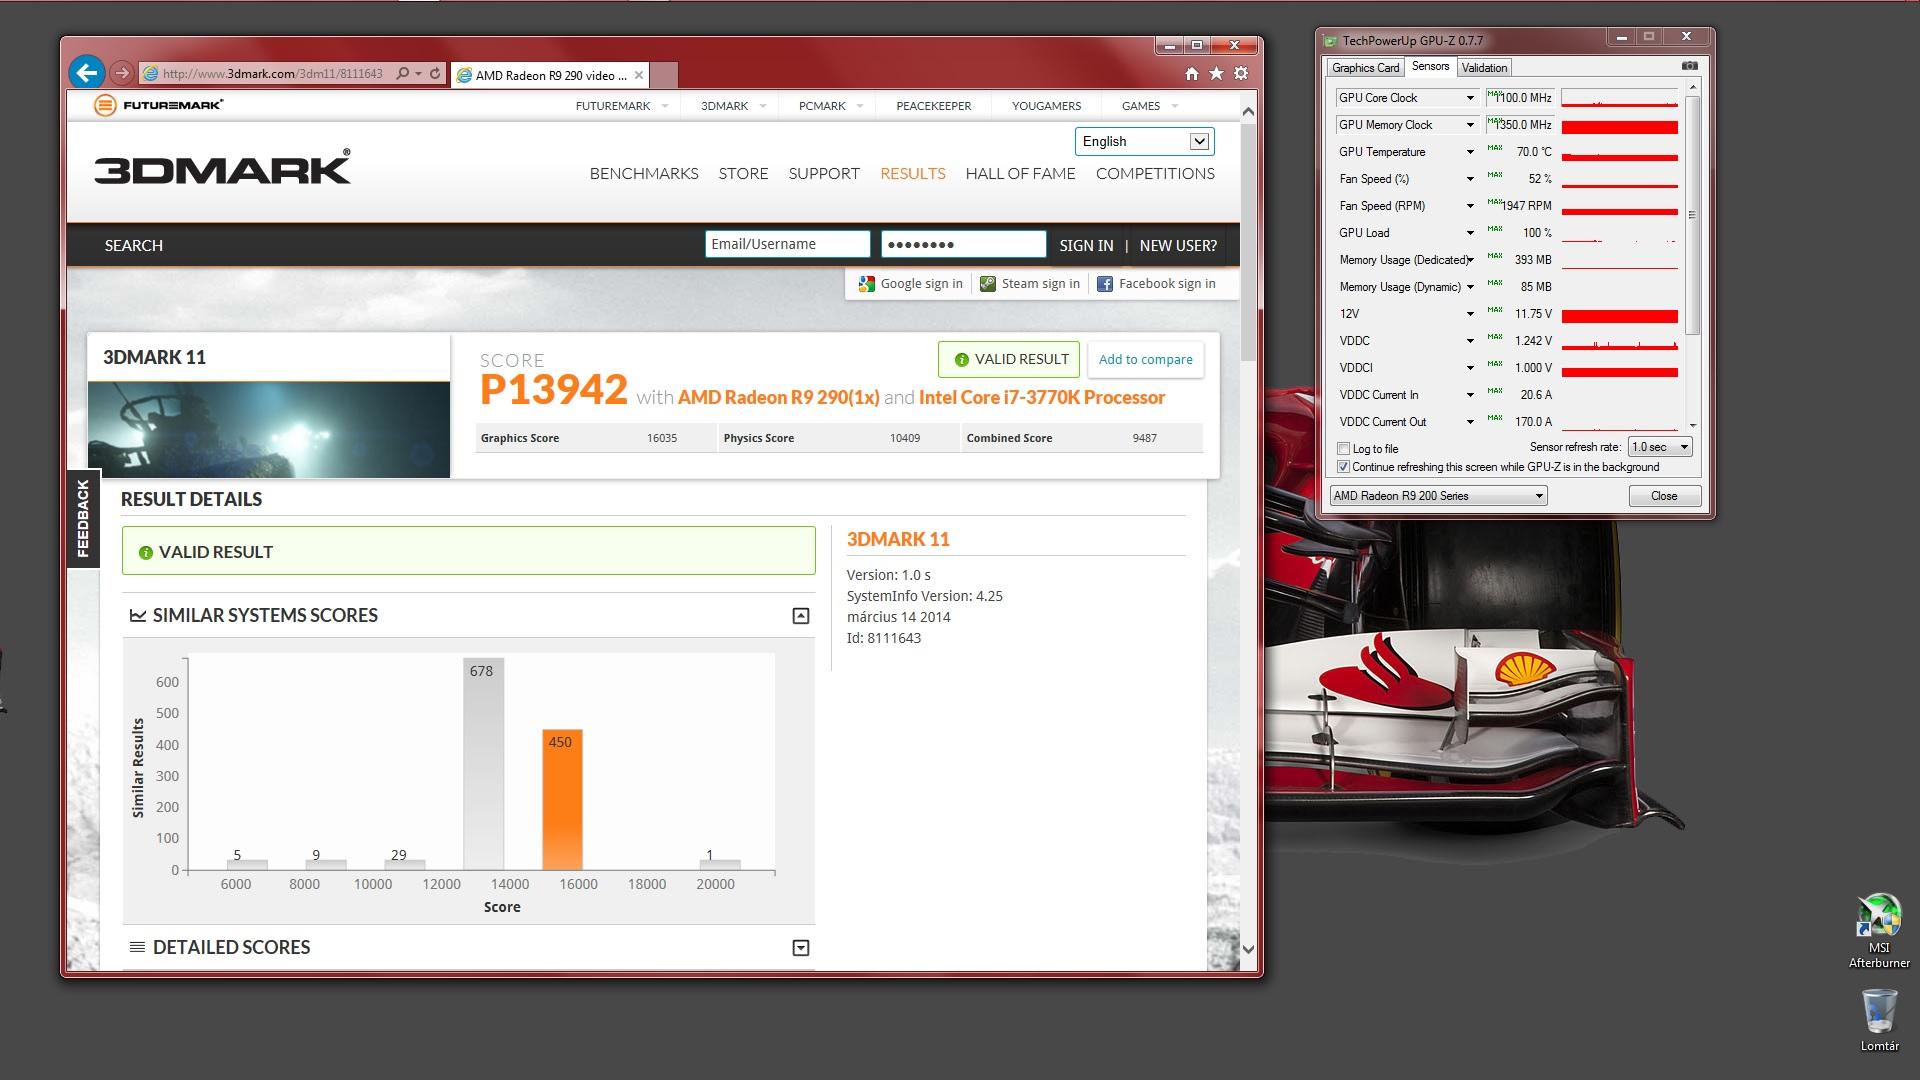Click the Steam sign in icon
The width and height of the screenshot is (1920, 1080).
pyautogui.click(x=988, y=284)
